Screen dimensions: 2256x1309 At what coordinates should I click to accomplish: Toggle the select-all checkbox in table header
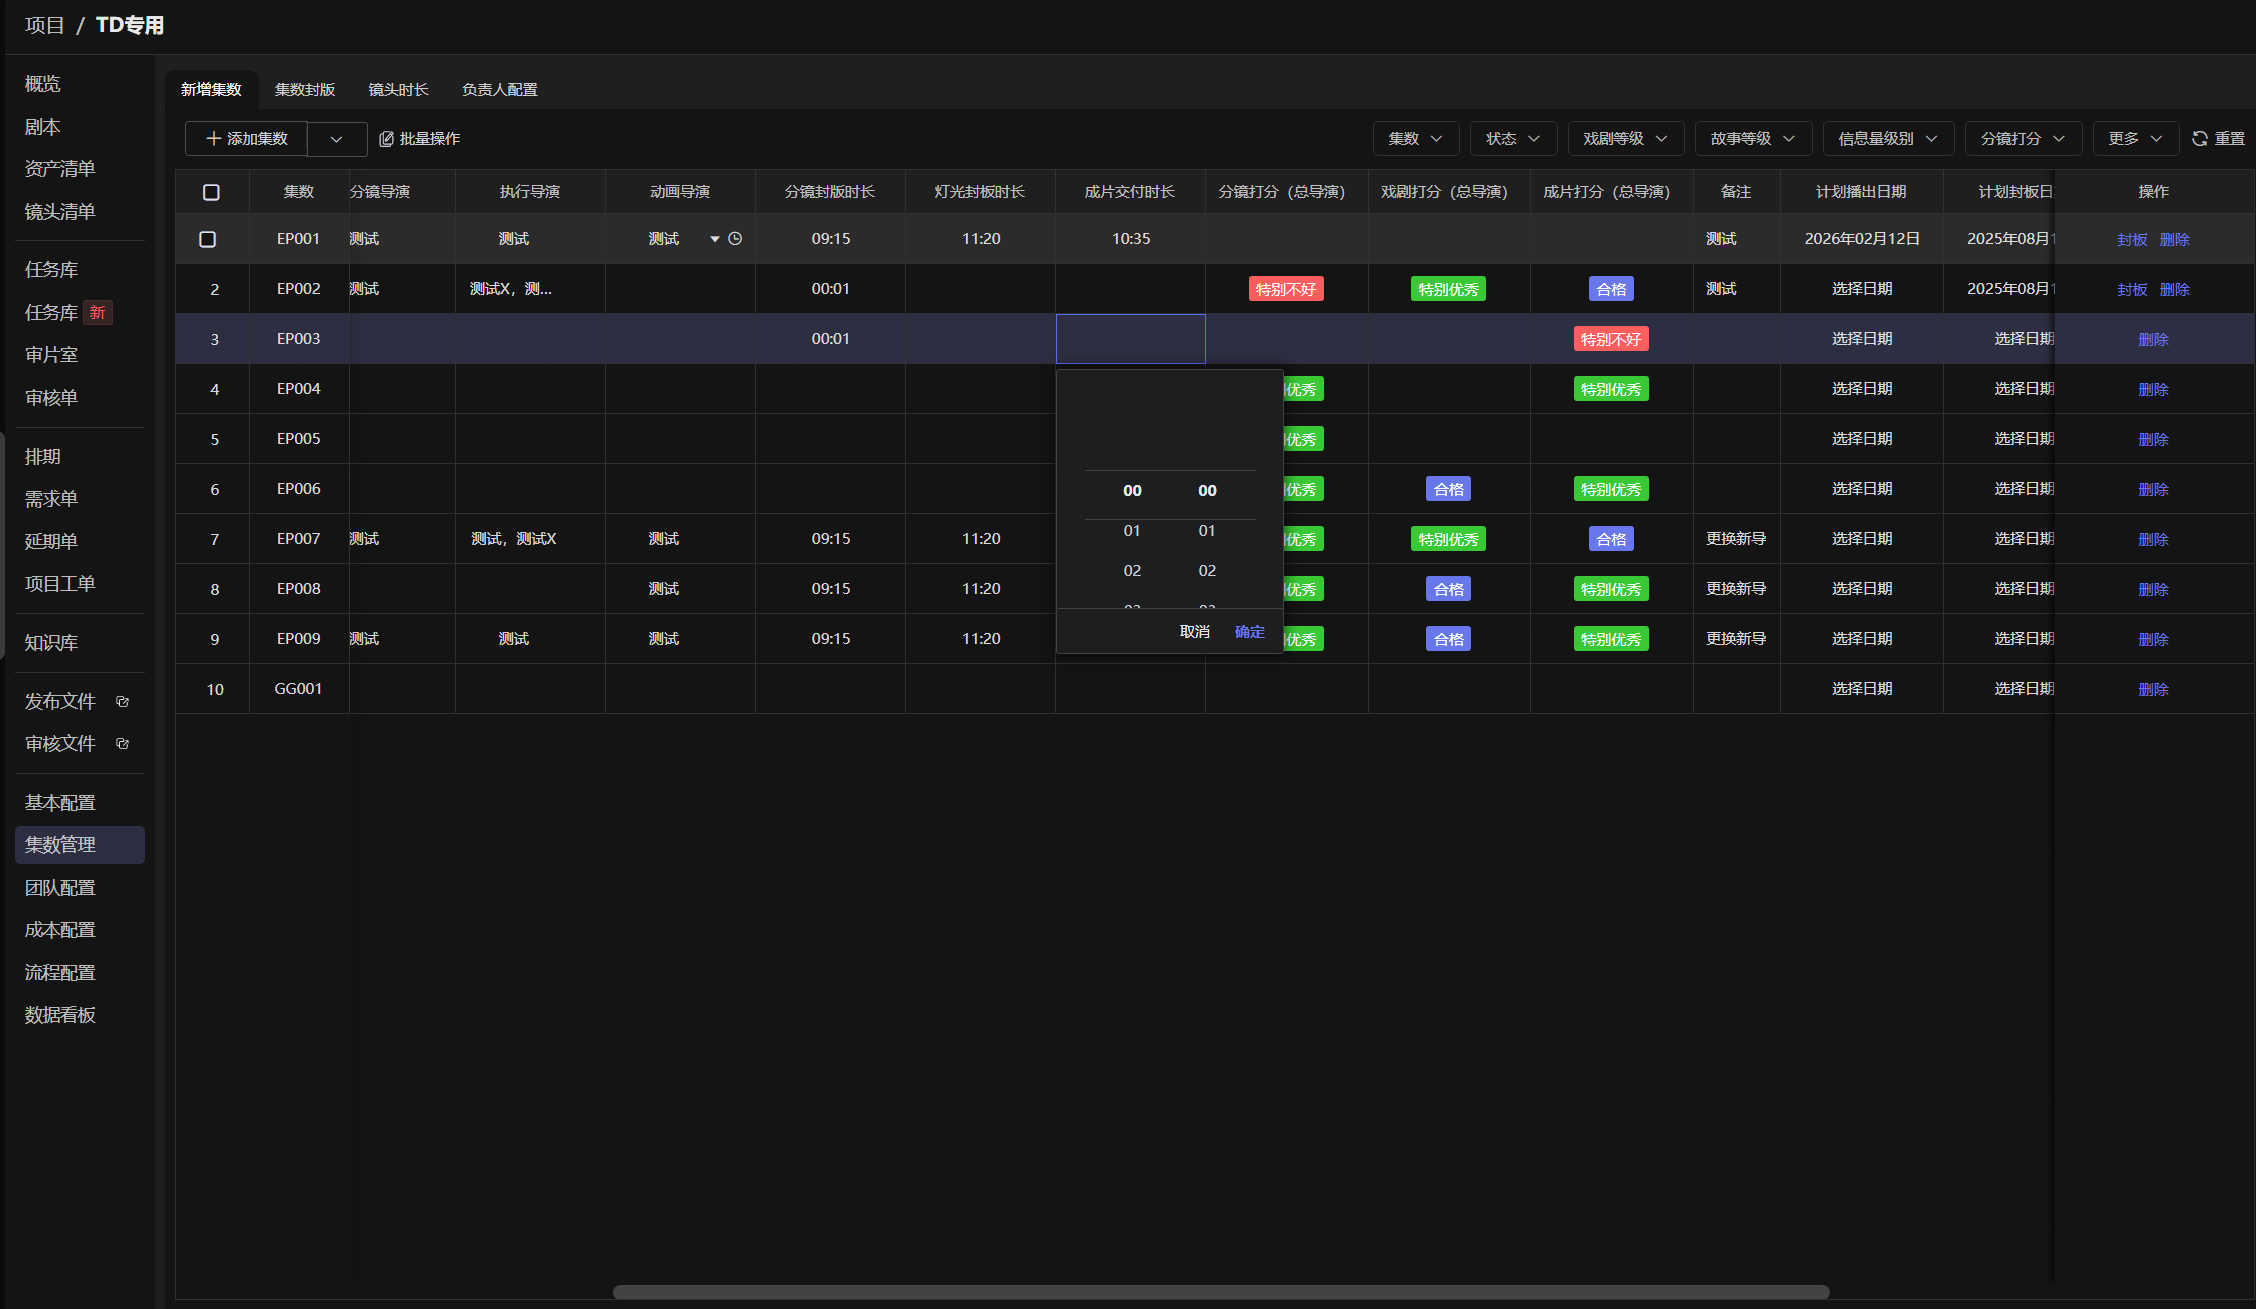(x=211, y=192)
